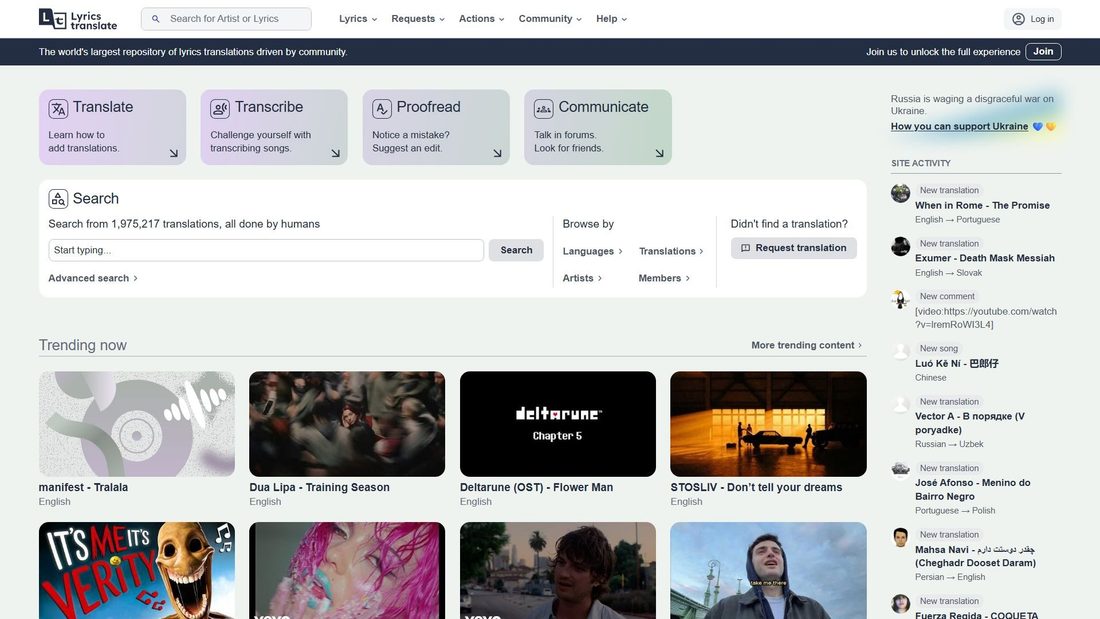Expand the Actions menu

coord(481,19)
